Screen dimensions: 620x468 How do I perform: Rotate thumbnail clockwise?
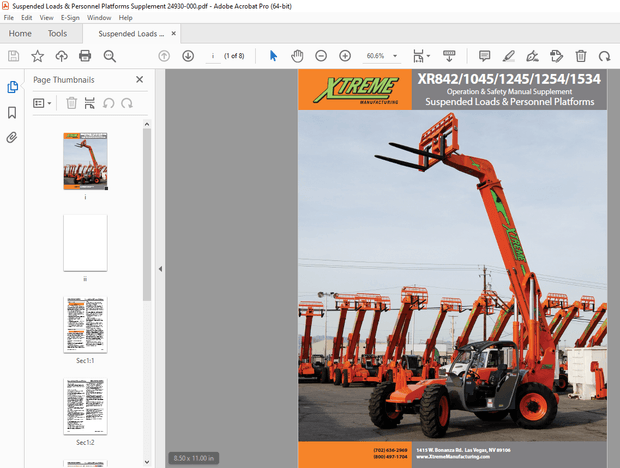click(127, 103)
